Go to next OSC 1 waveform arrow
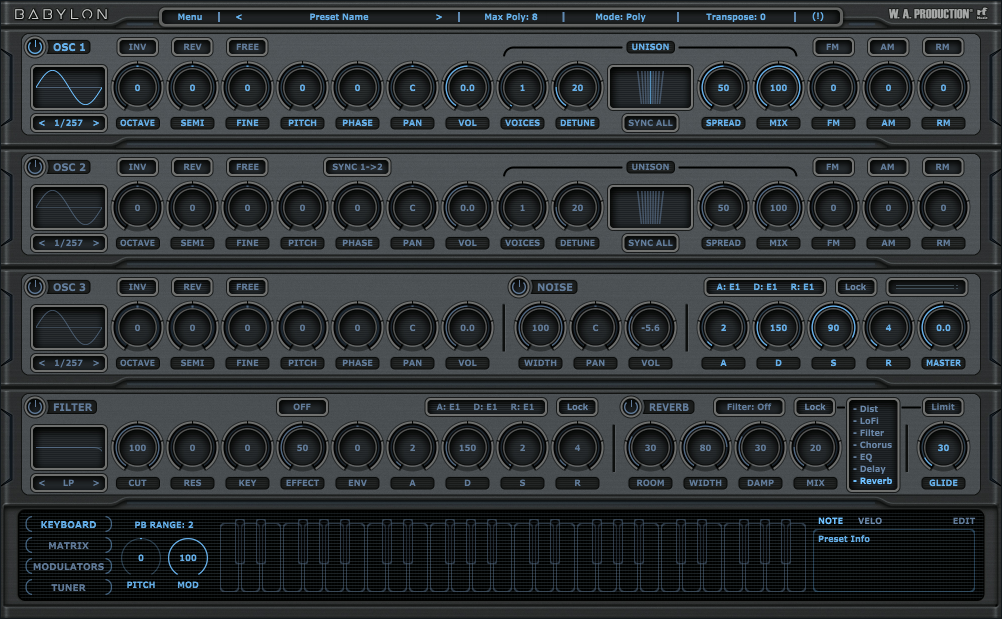This screenshot has width=1002, height=619. pos(96,123)
